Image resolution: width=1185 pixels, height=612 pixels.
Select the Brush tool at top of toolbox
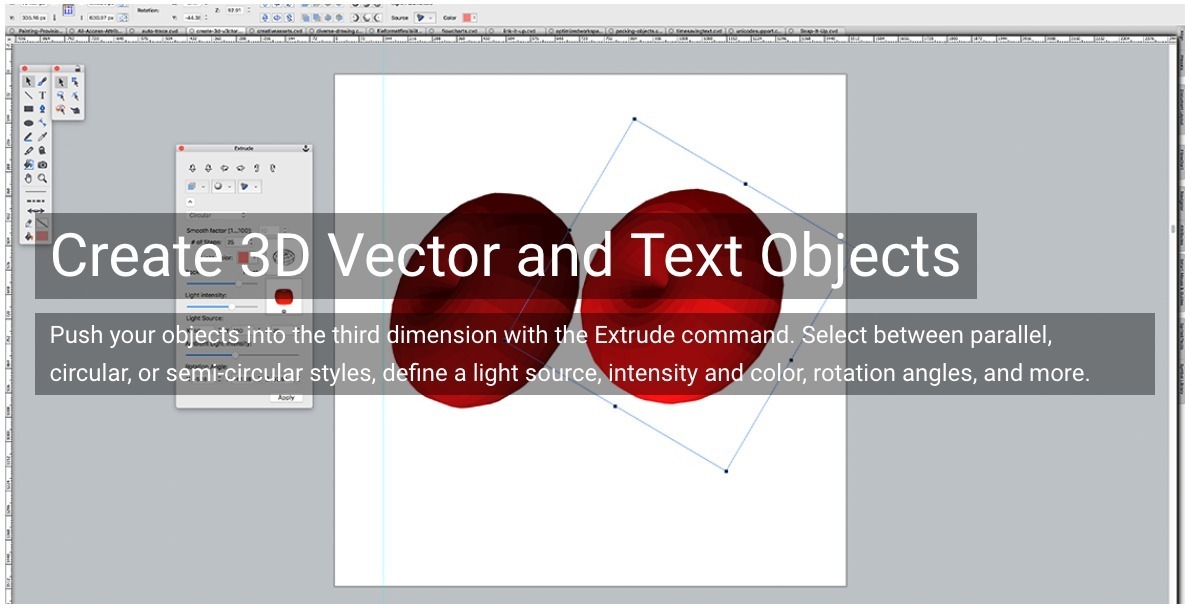coord(42,81)
